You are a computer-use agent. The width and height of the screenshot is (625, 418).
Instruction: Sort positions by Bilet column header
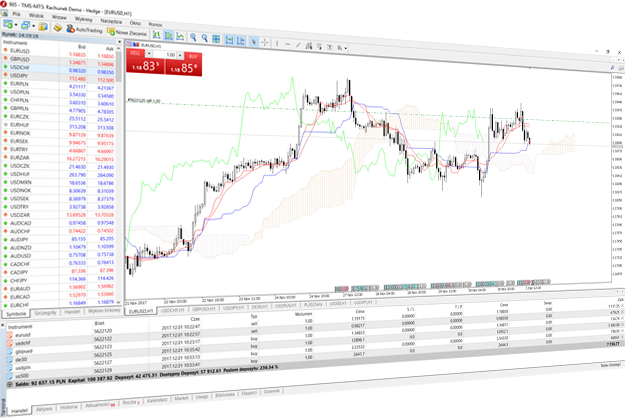point(99,323)
